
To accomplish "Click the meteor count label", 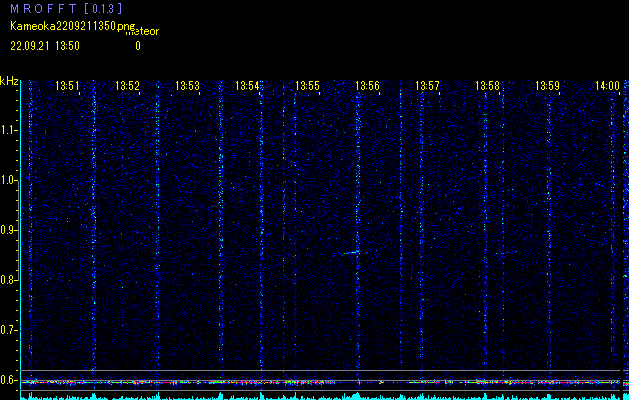I will tap(143, 31).
